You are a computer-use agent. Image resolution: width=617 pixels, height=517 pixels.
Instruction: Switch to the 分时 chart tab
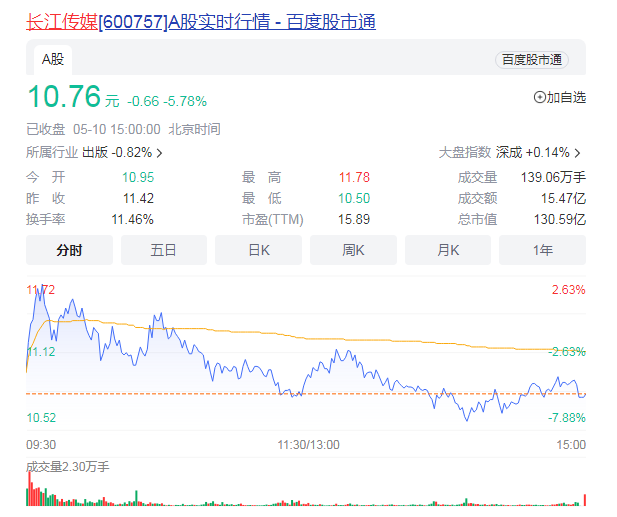tap(69, 250)
